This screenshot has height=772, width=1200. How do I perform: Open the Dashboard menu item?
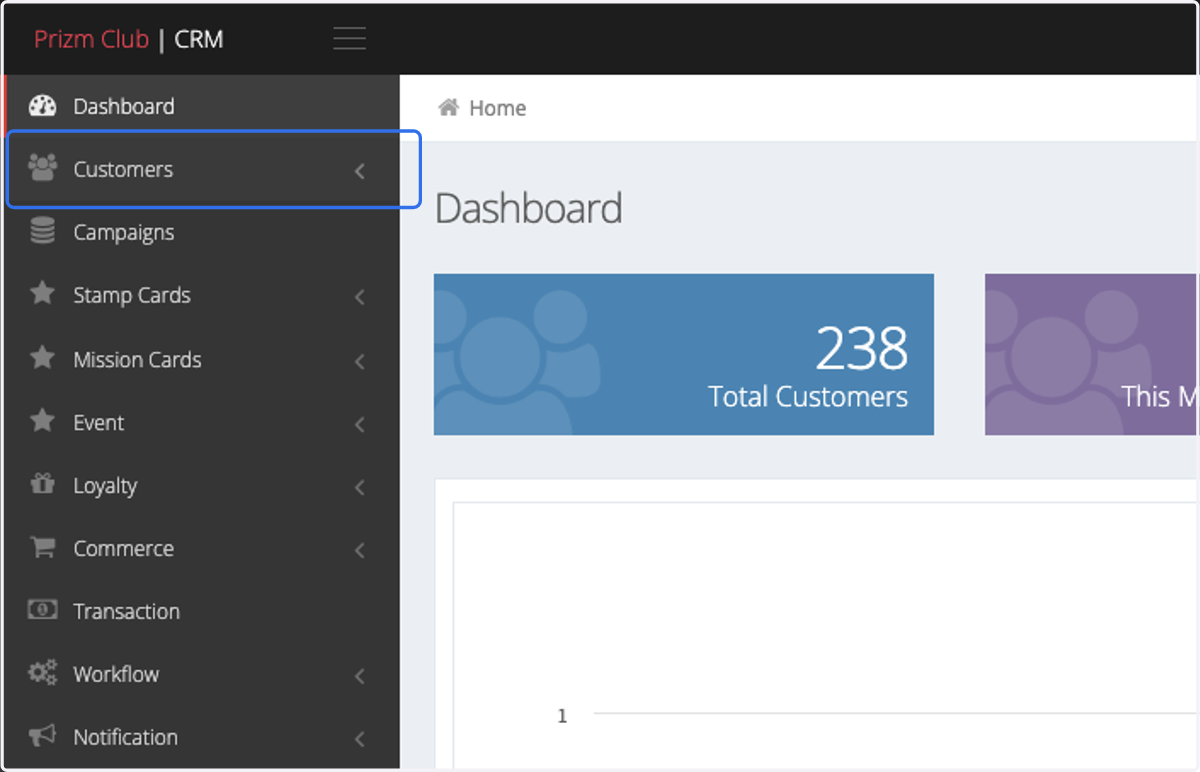tap(202, 106)
